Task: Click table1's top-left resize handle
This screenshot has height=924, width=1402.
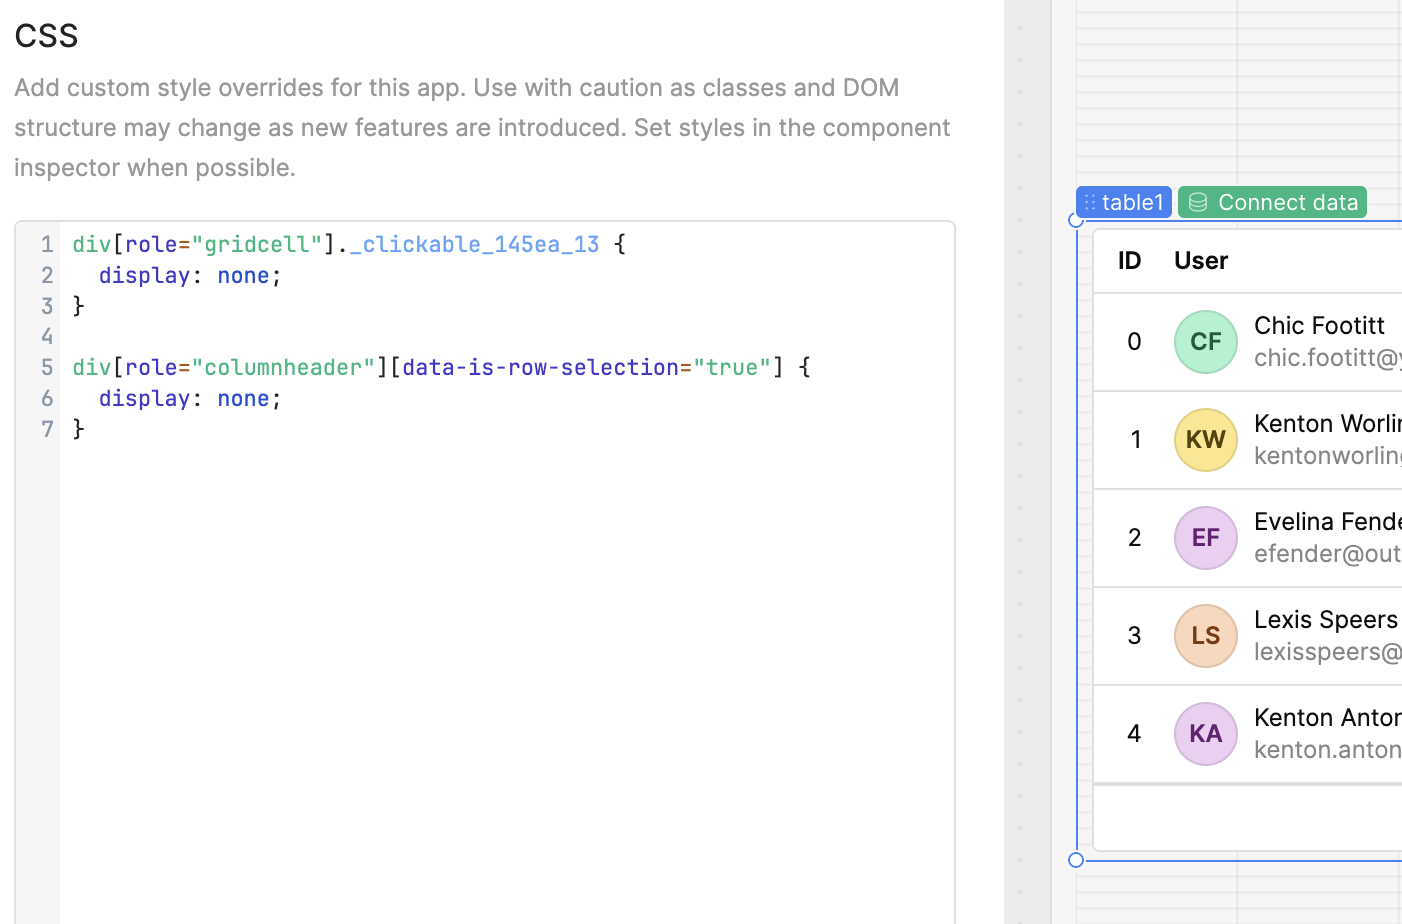Action: [1076, 220]
